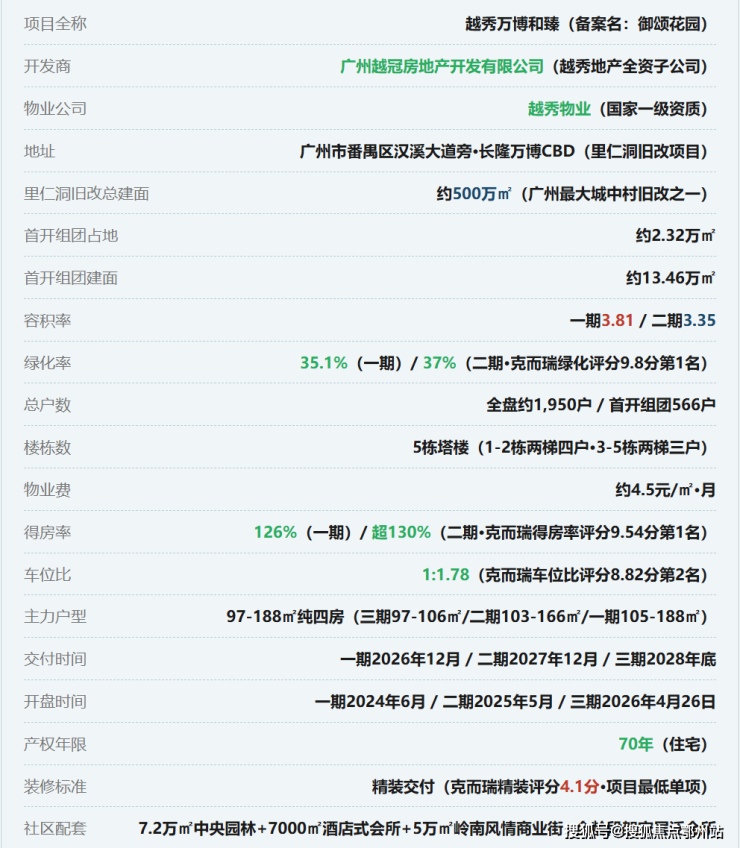This screenshot has height=848, width=740.
Task: Select the 装修标准 row label
Action: pyautogui.click(x=55, y=786)
